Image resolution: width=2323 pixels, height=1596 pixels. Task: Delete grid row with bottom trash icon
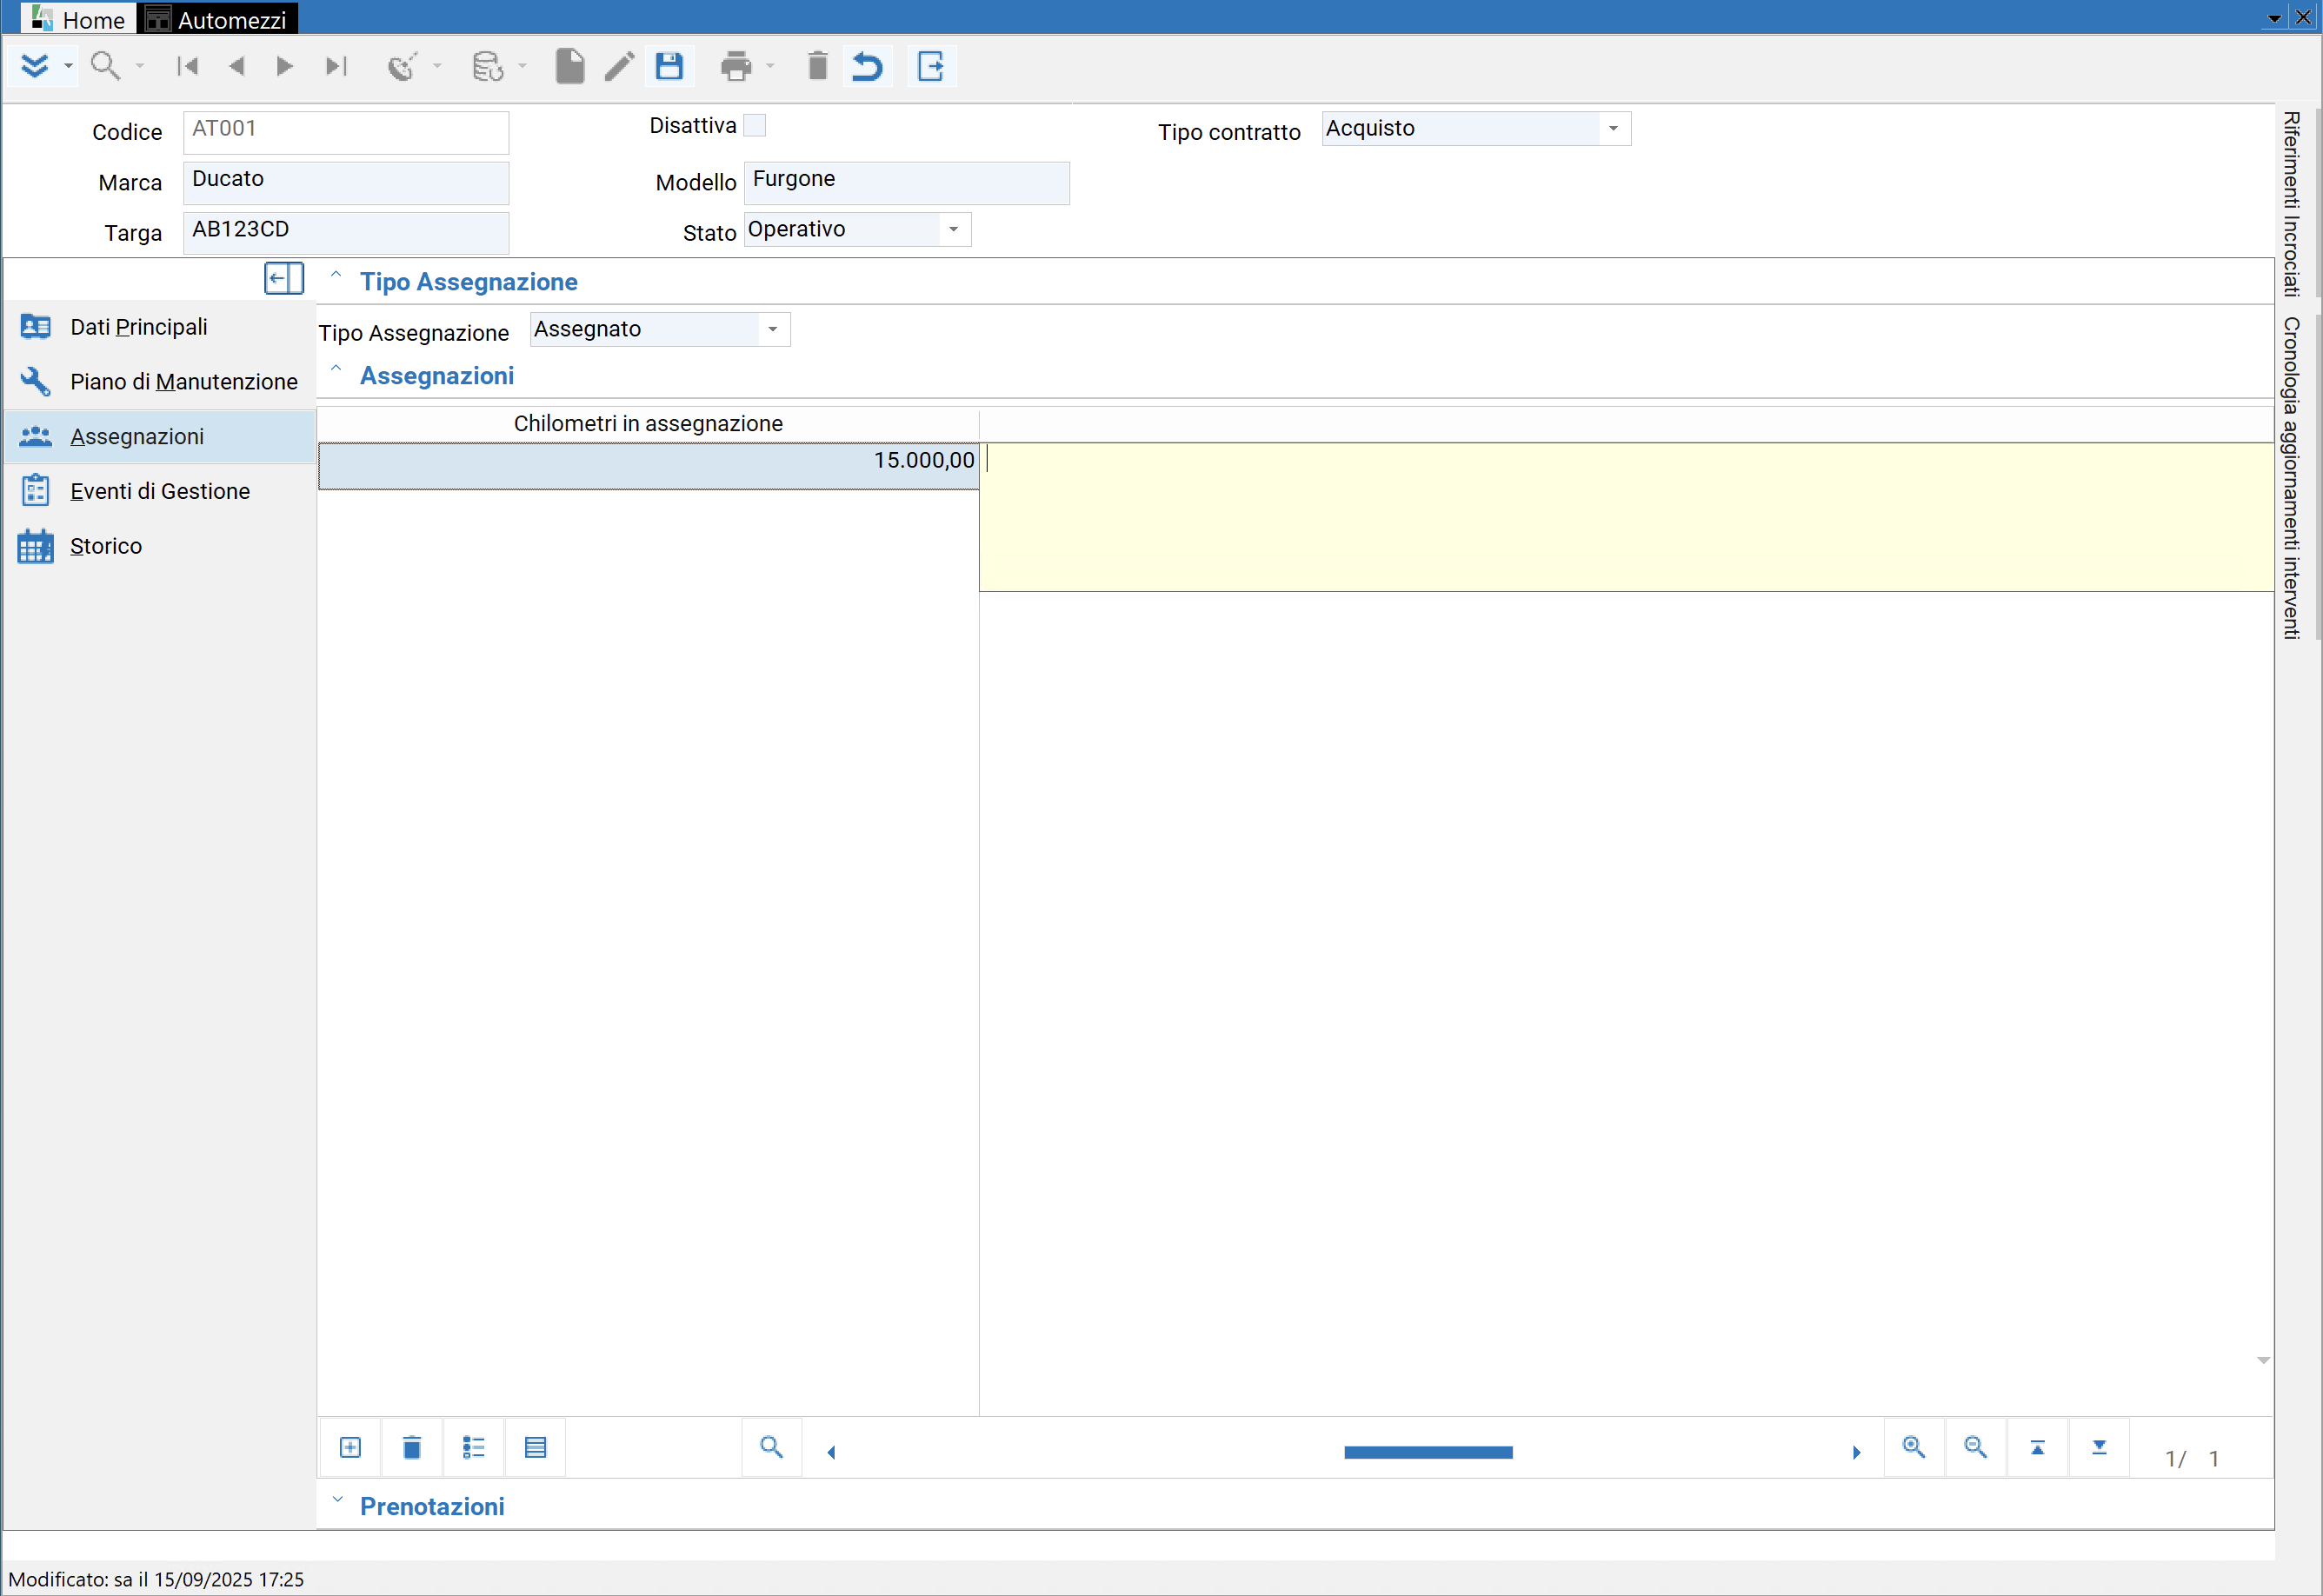pyautogui.click(x=411, y=1447)
